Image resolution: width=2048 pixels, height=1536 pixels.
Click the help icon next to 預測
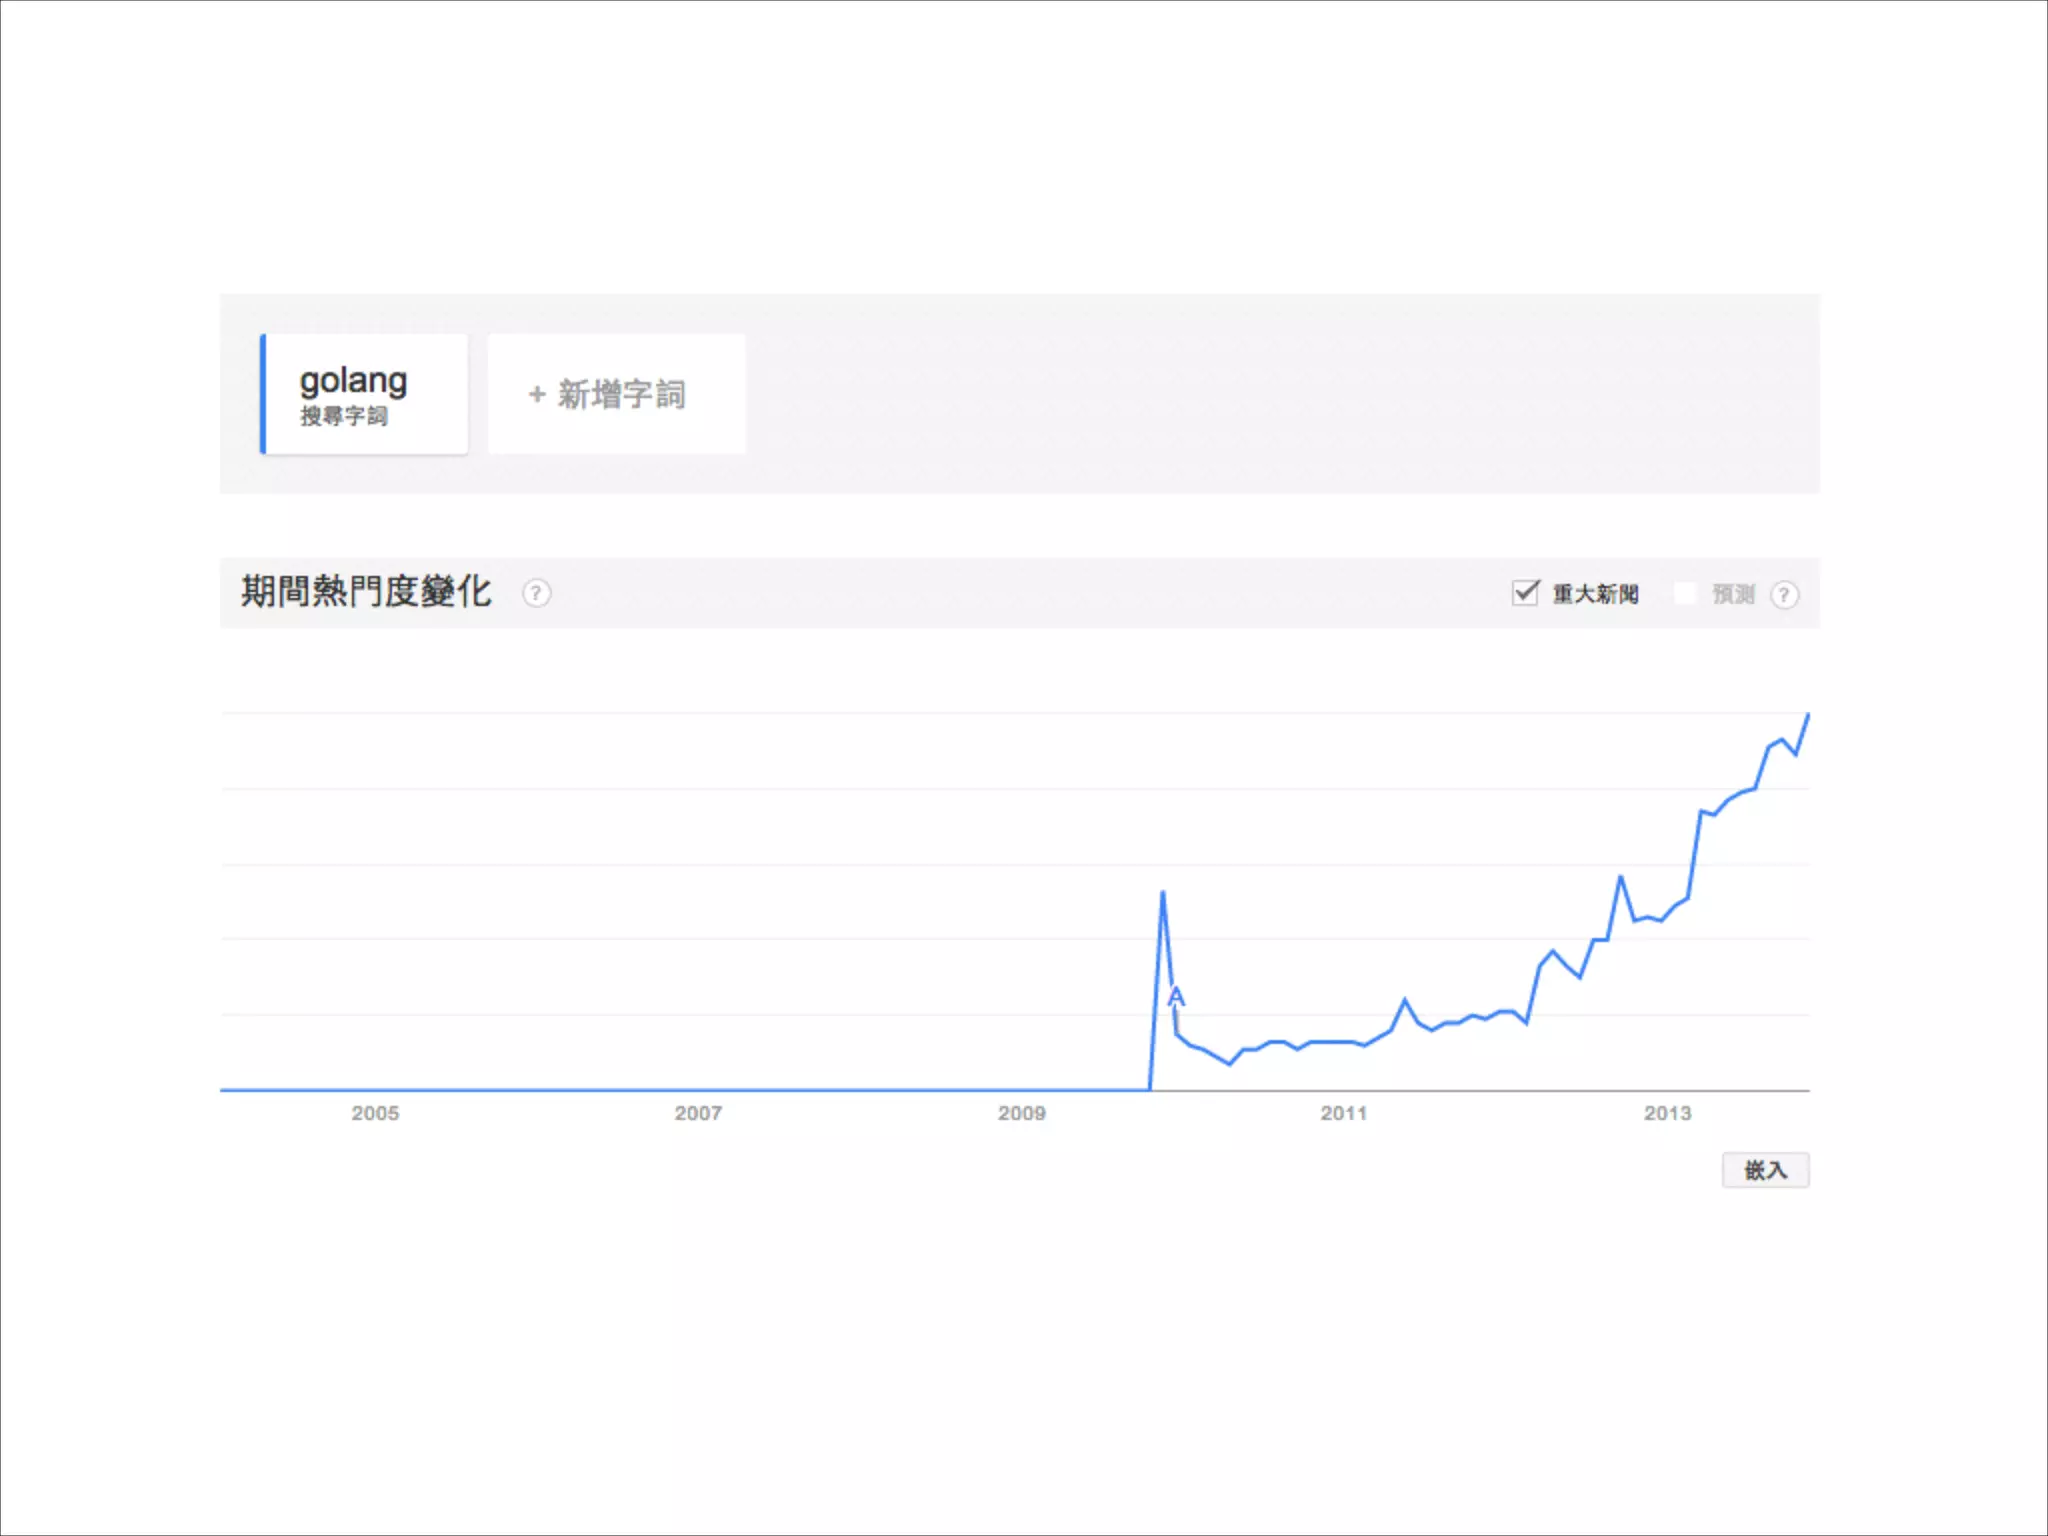1784,595
